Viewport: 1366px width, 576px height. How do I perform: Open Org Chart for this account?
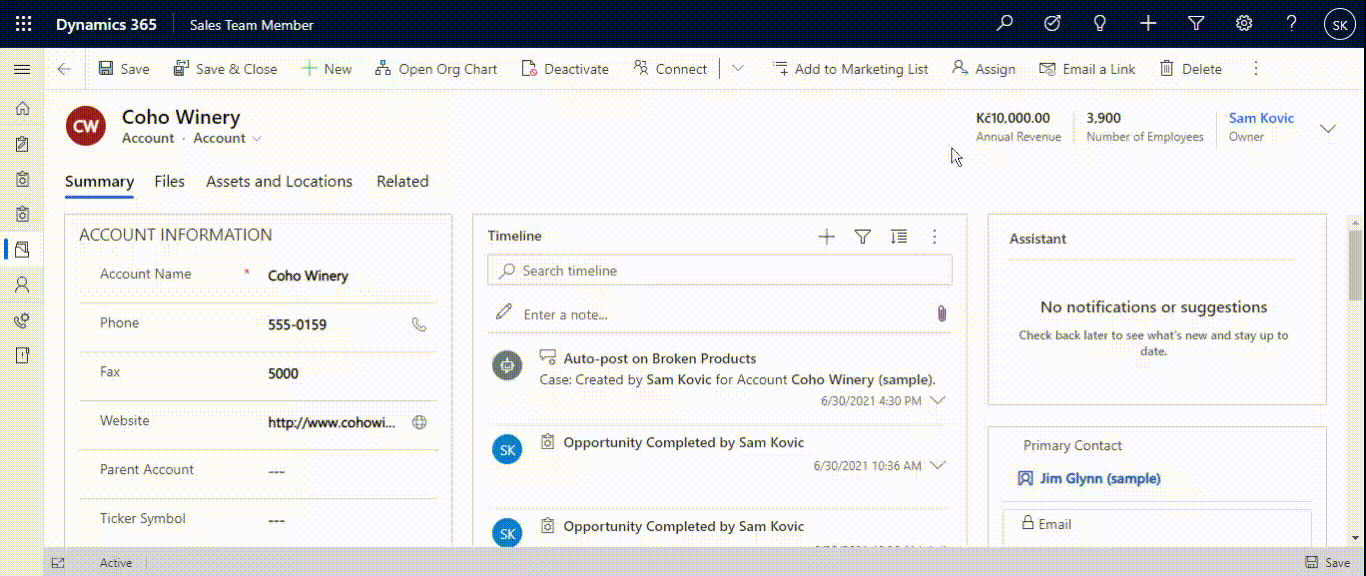pos(436,69)
